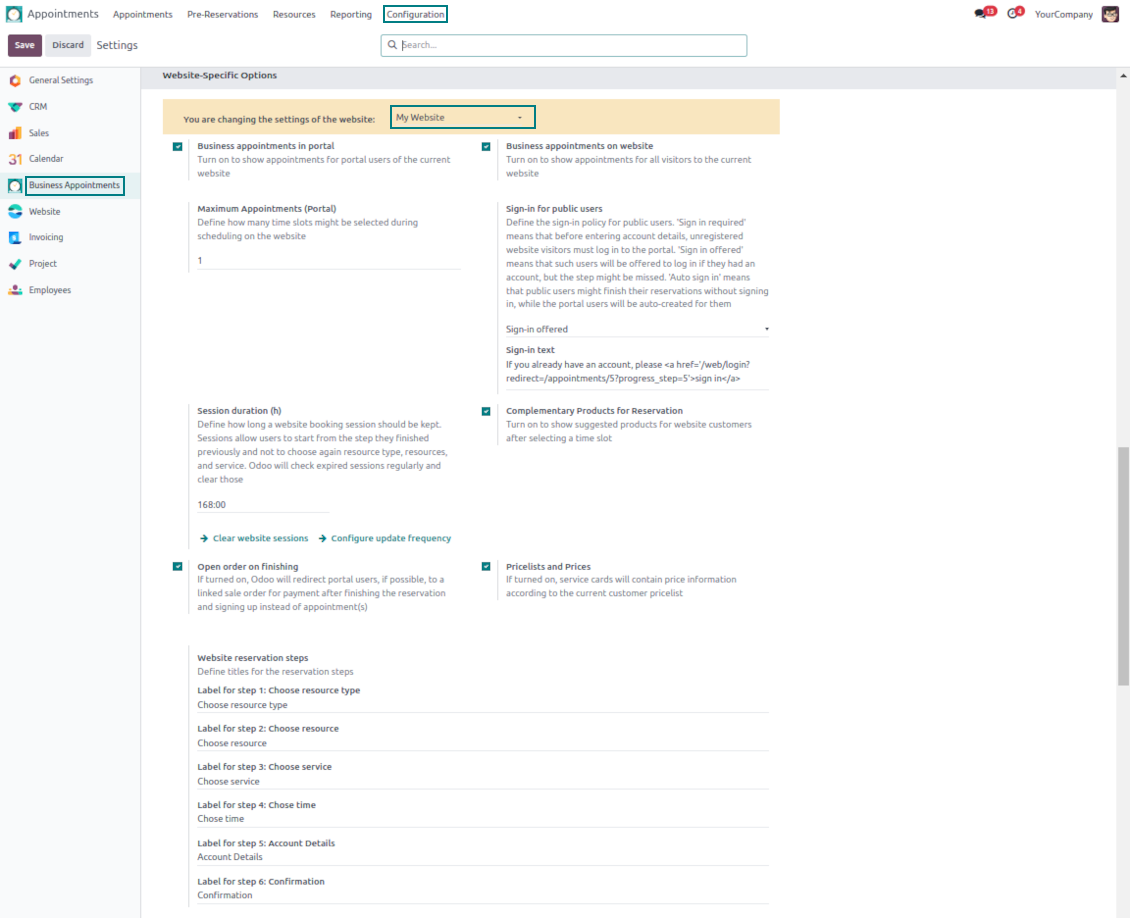Select the Sales settings icon
The width and height of the screenshot is (1130, 918).
click(x=15, y=133)
